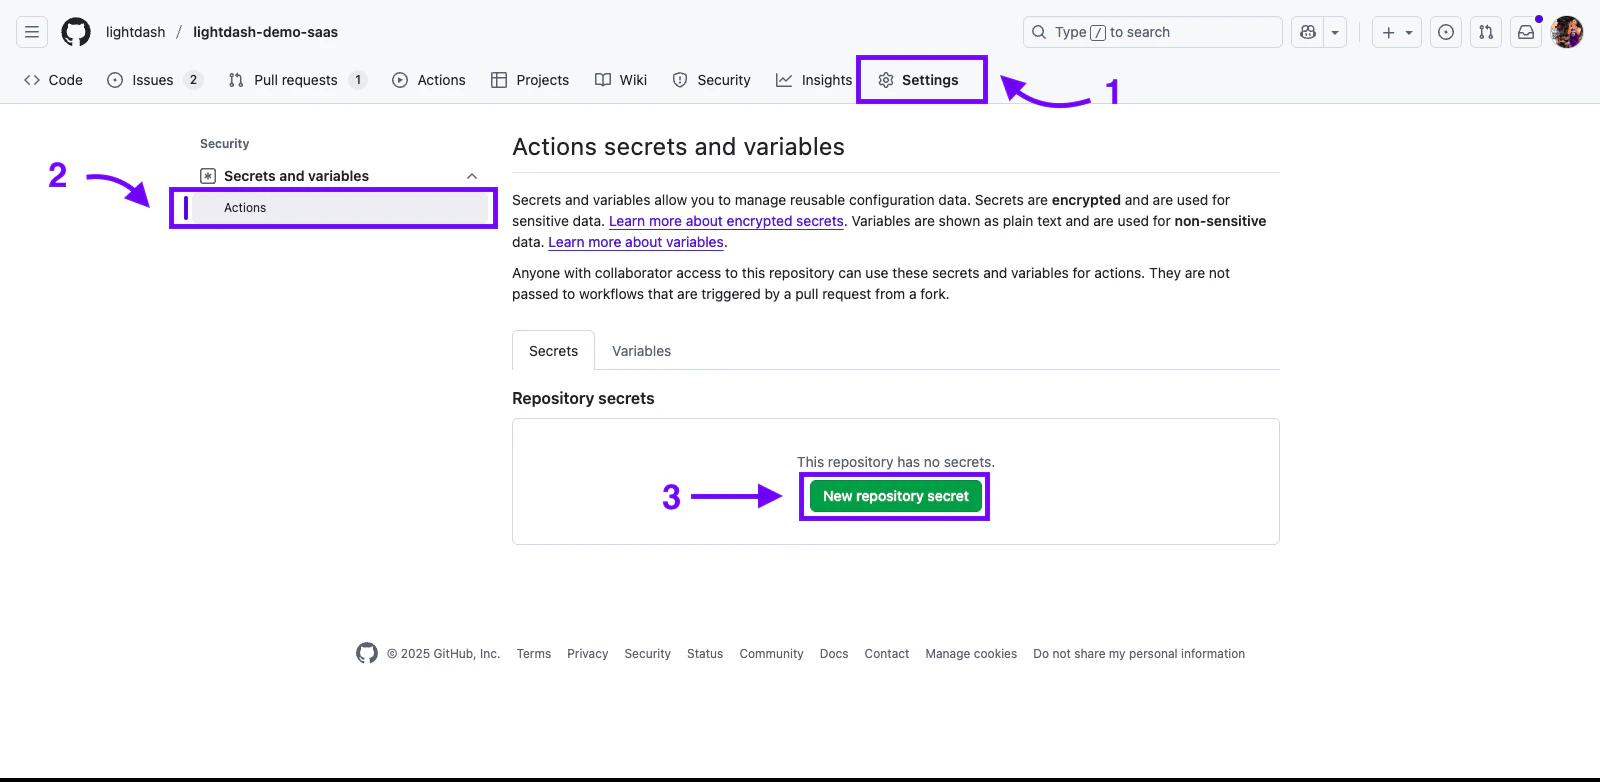
Task: Open the Terms footer link
Action: tap(534, 654)
